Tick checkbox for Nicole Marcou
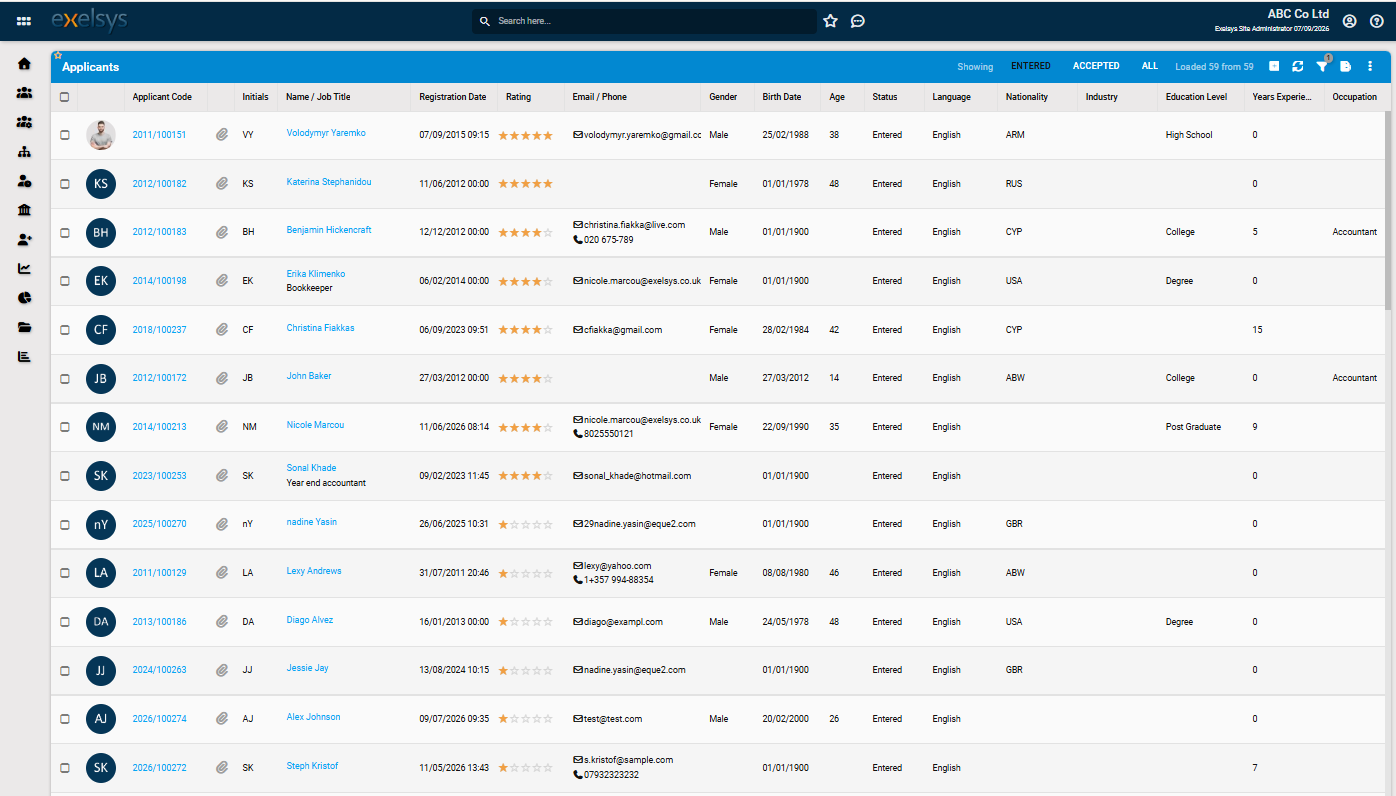The image size is (1396, 796). [x=65, y=427]
